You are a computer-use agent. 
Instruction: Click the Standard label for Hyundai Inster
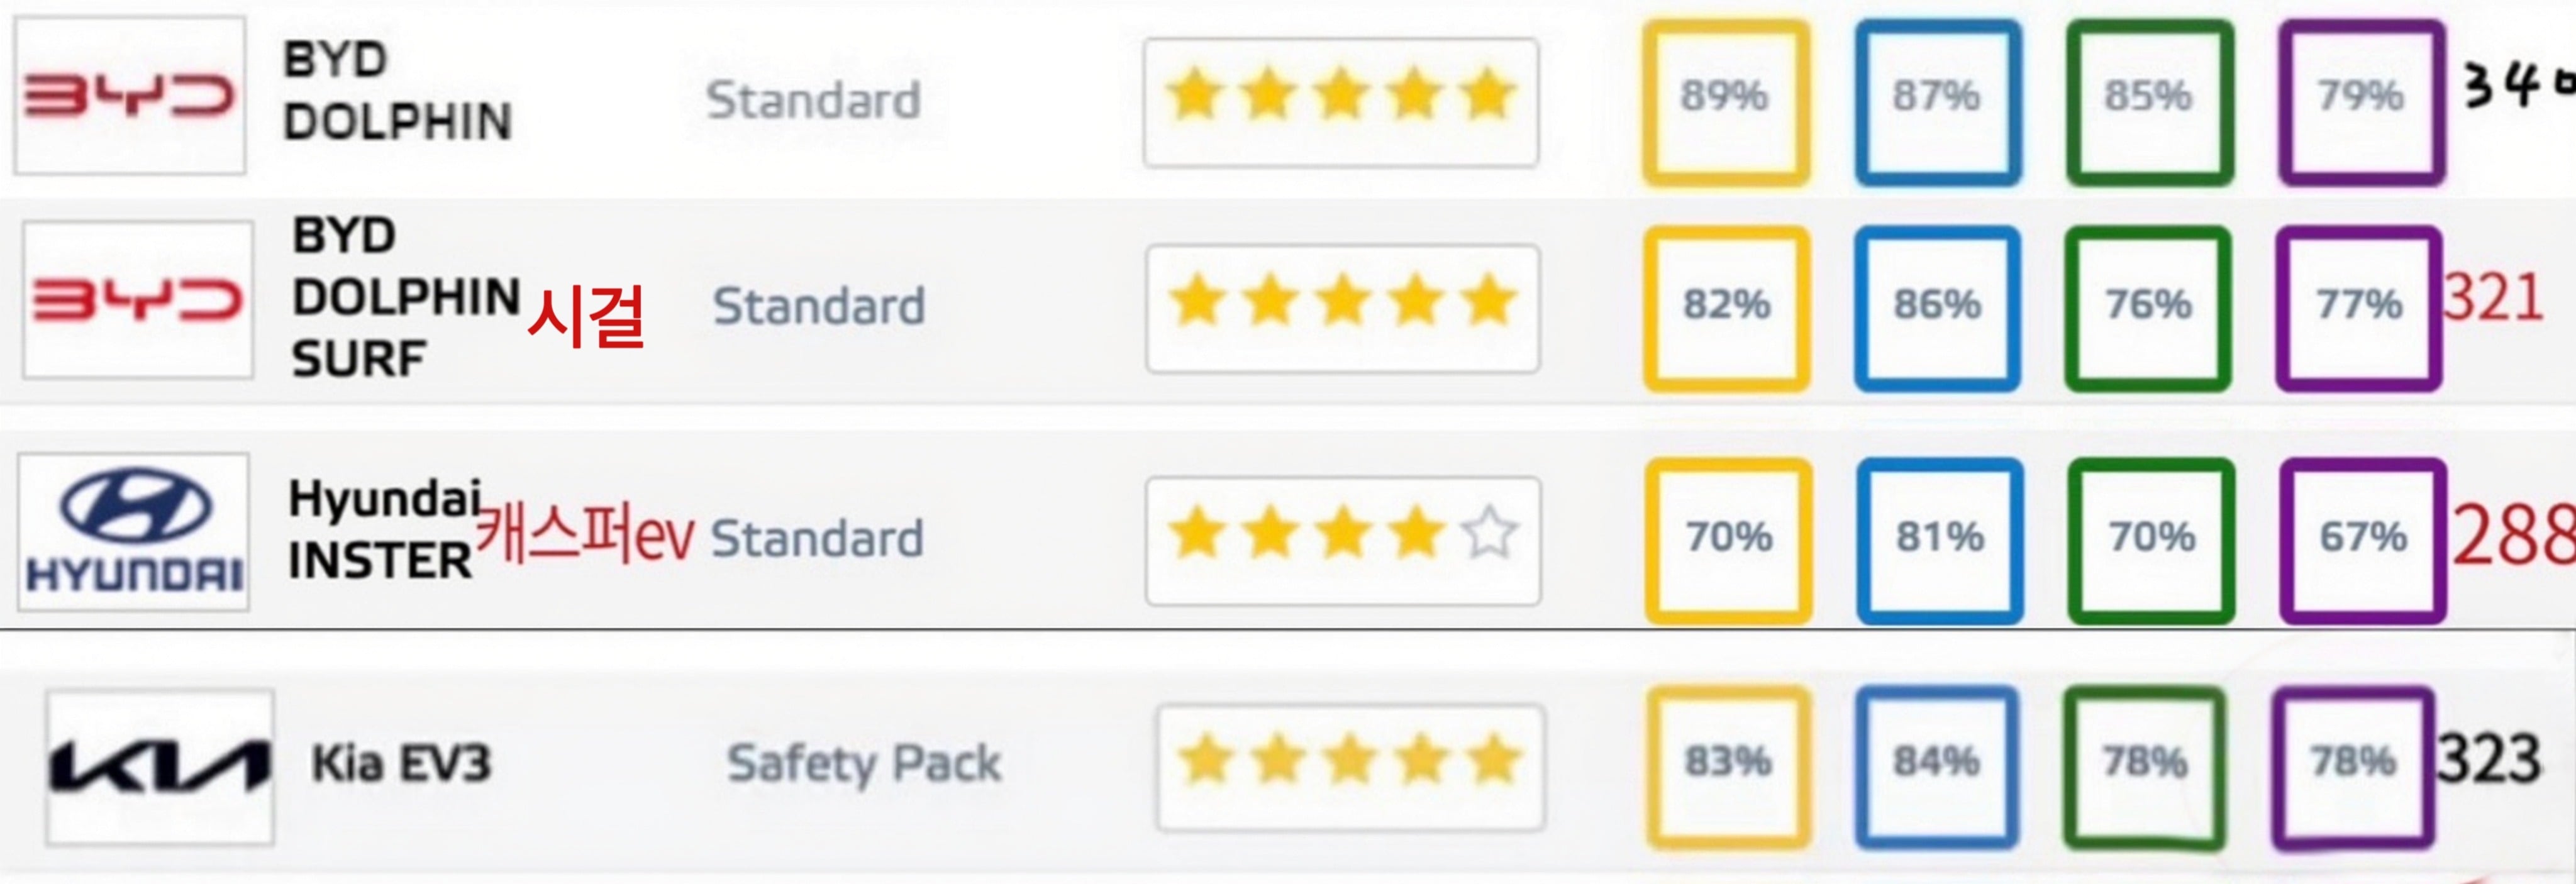pyautogui.click(x=817, y=538)
